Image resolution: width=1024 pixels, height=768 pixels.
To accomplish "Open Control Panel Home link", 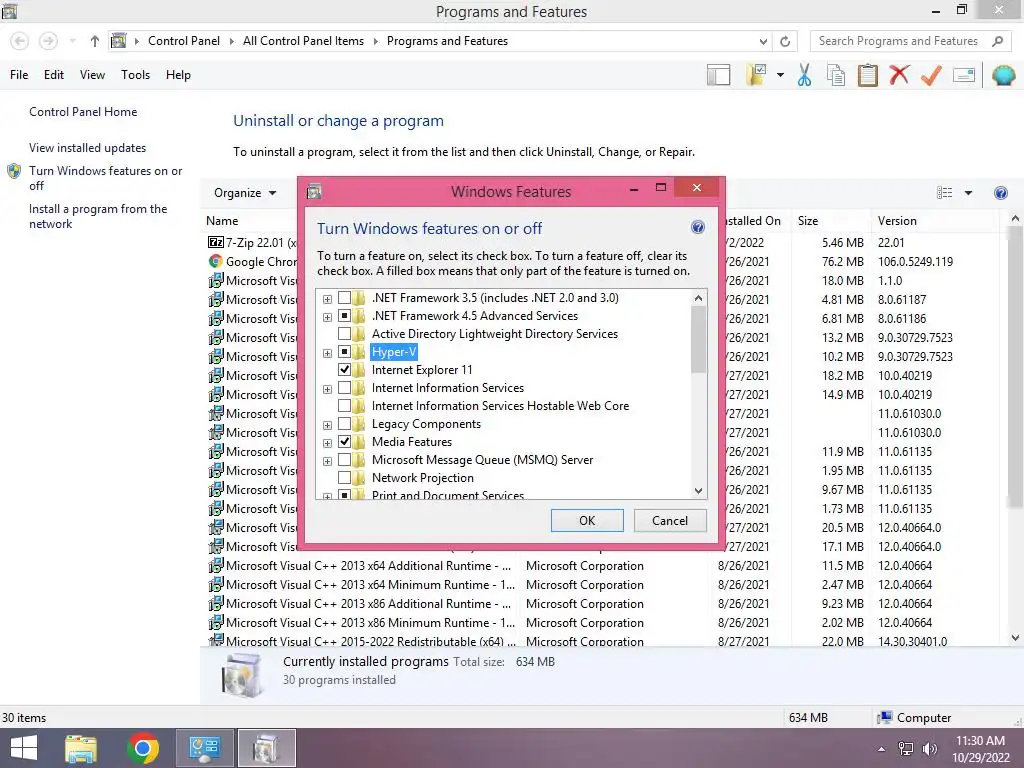I will 83,112.
